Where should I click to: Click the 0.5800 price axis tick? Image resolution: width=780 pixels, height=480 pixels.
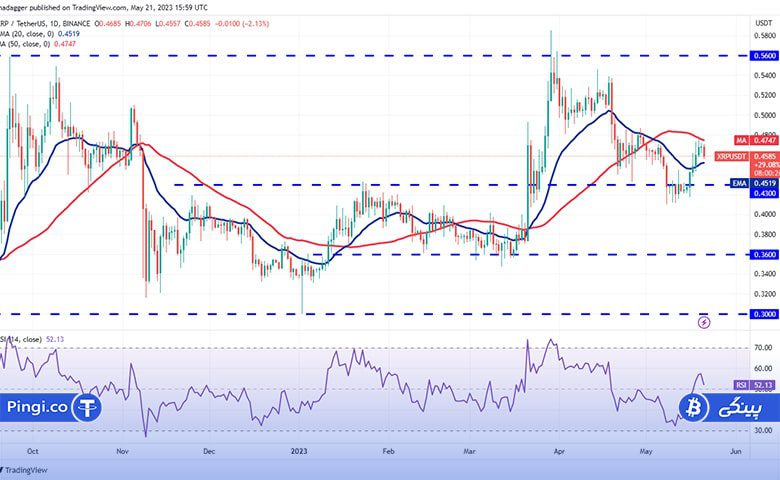(765, 36)
